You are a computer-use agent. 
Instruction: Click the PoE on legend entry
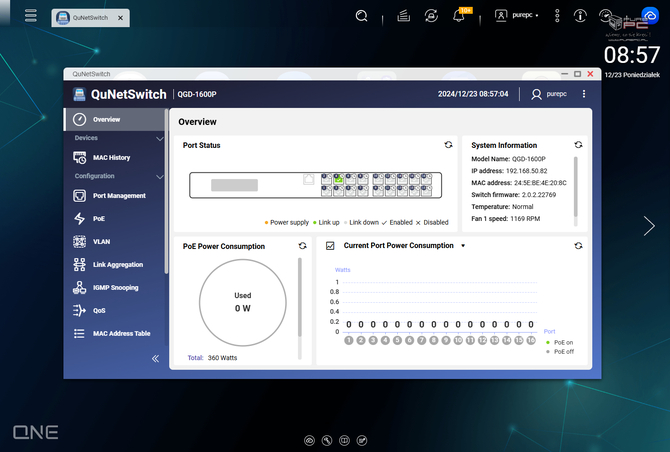coord(559,343)
